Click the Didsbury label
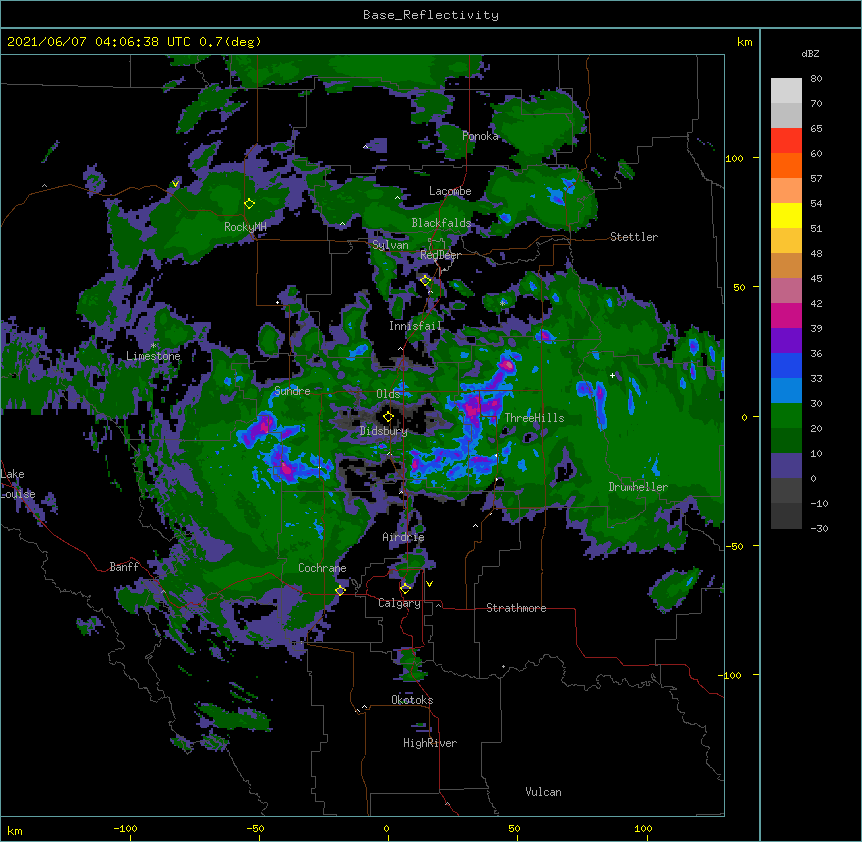This screenshot has width=862, height=842. (x=384, y=431)
